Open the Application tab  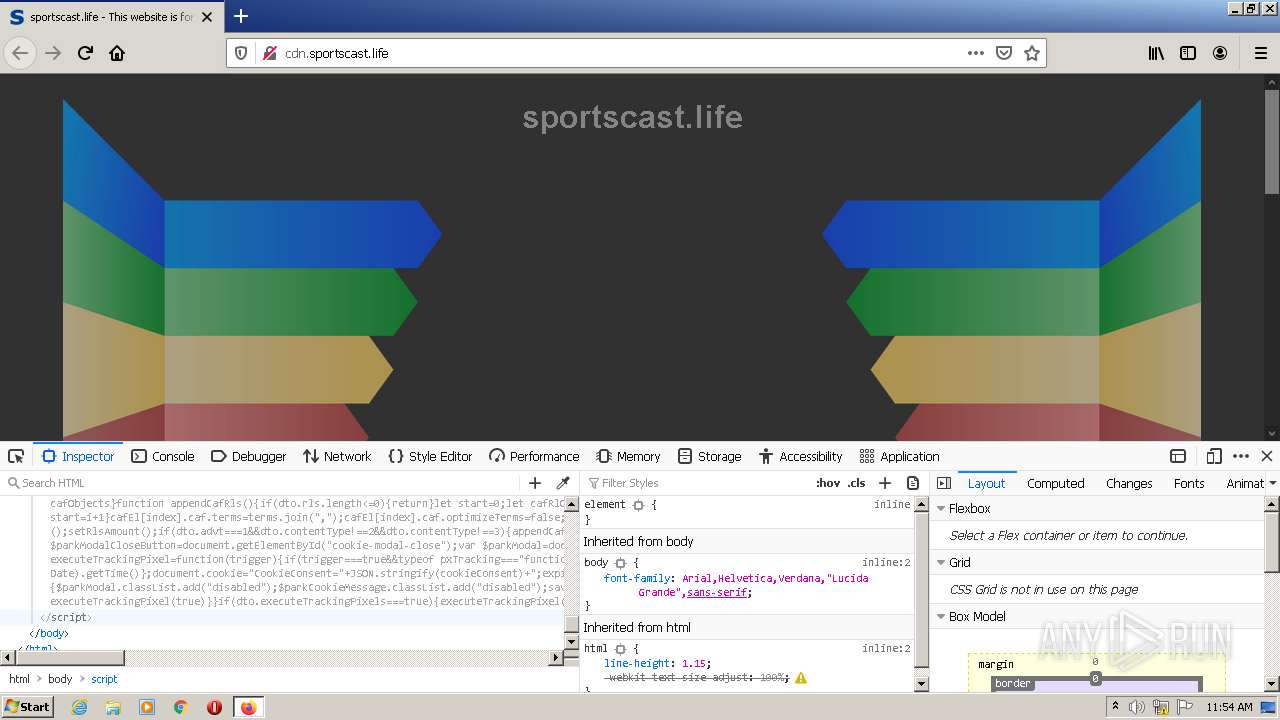(x=899, y=456)
